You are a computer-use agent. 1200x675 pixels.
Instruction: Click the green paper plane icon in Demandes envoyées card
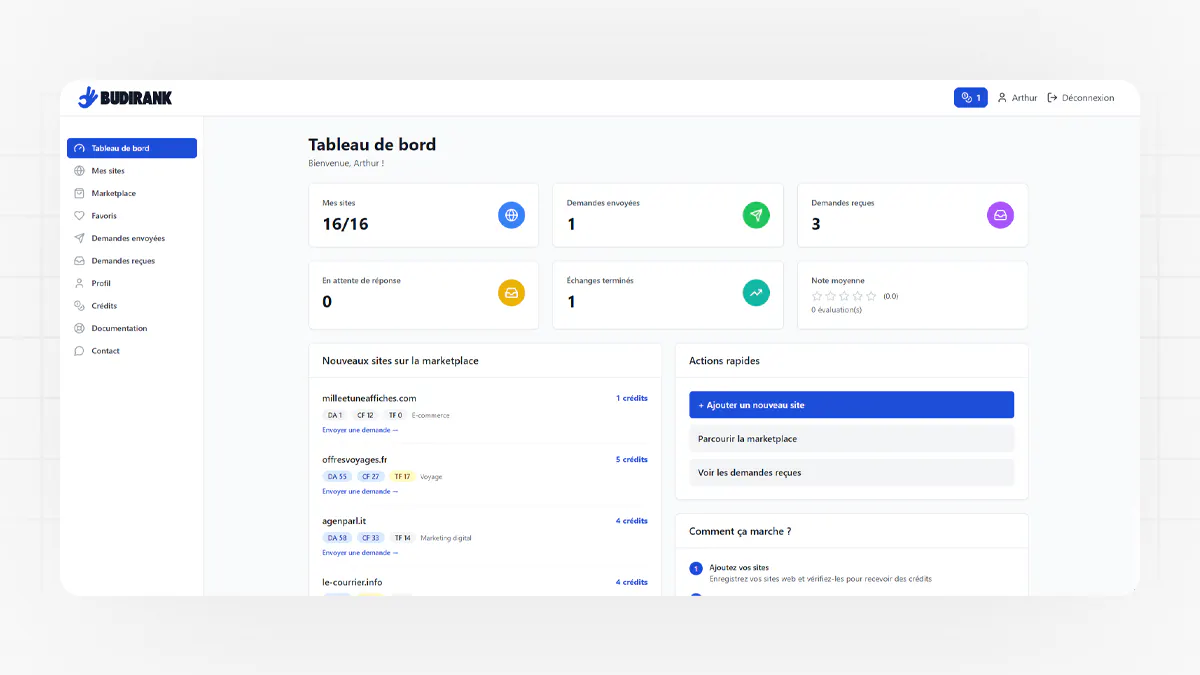(x=756, y=215)
